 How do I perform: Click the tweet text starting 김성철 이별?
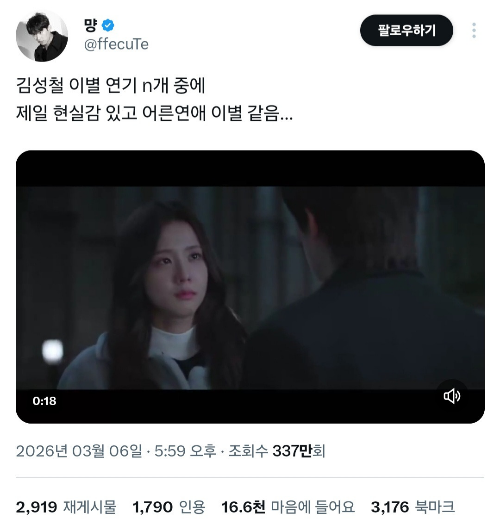click(110, 85)
